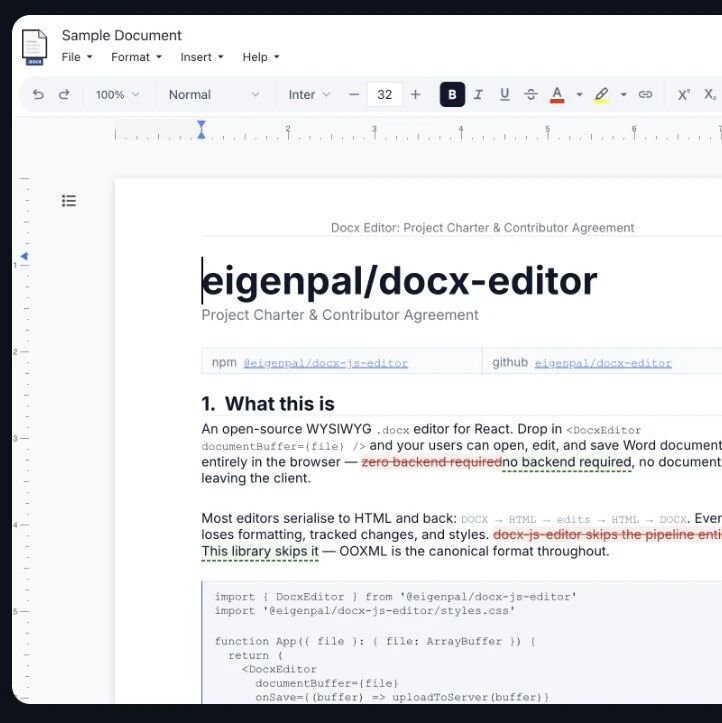The width and height of the screenshot is (722, 723).
Task: Click the deleted text zero backend required
Action: (x=432, y=462)
